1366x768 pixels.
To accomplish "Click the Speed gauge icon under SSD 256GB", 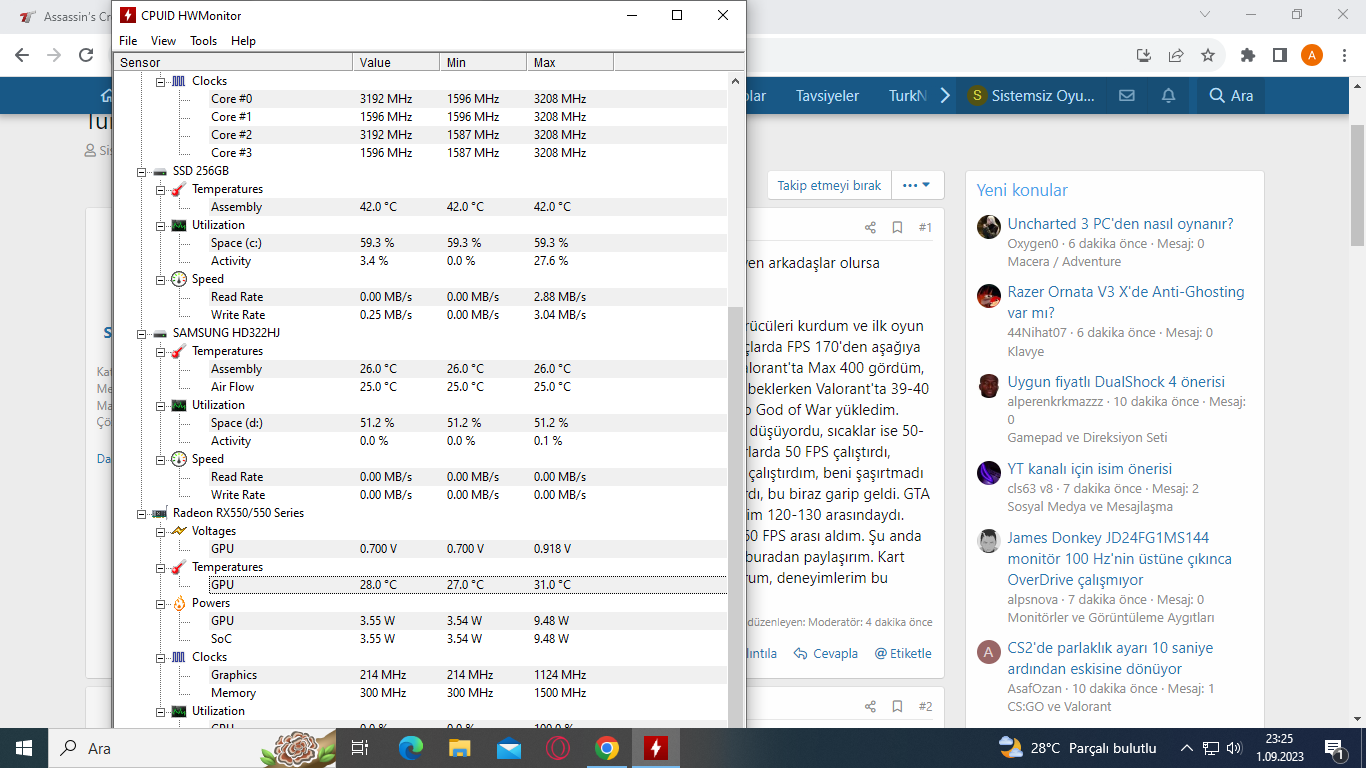I will [178, 279].
